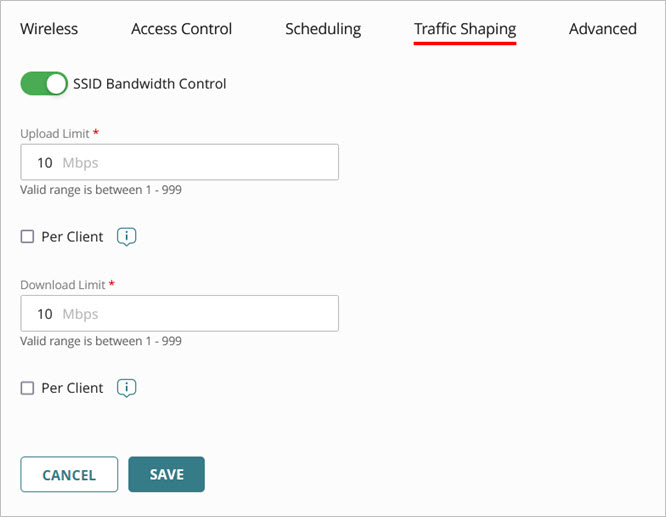
Task: Open the Advanced tab
Action: pos(603,29)
